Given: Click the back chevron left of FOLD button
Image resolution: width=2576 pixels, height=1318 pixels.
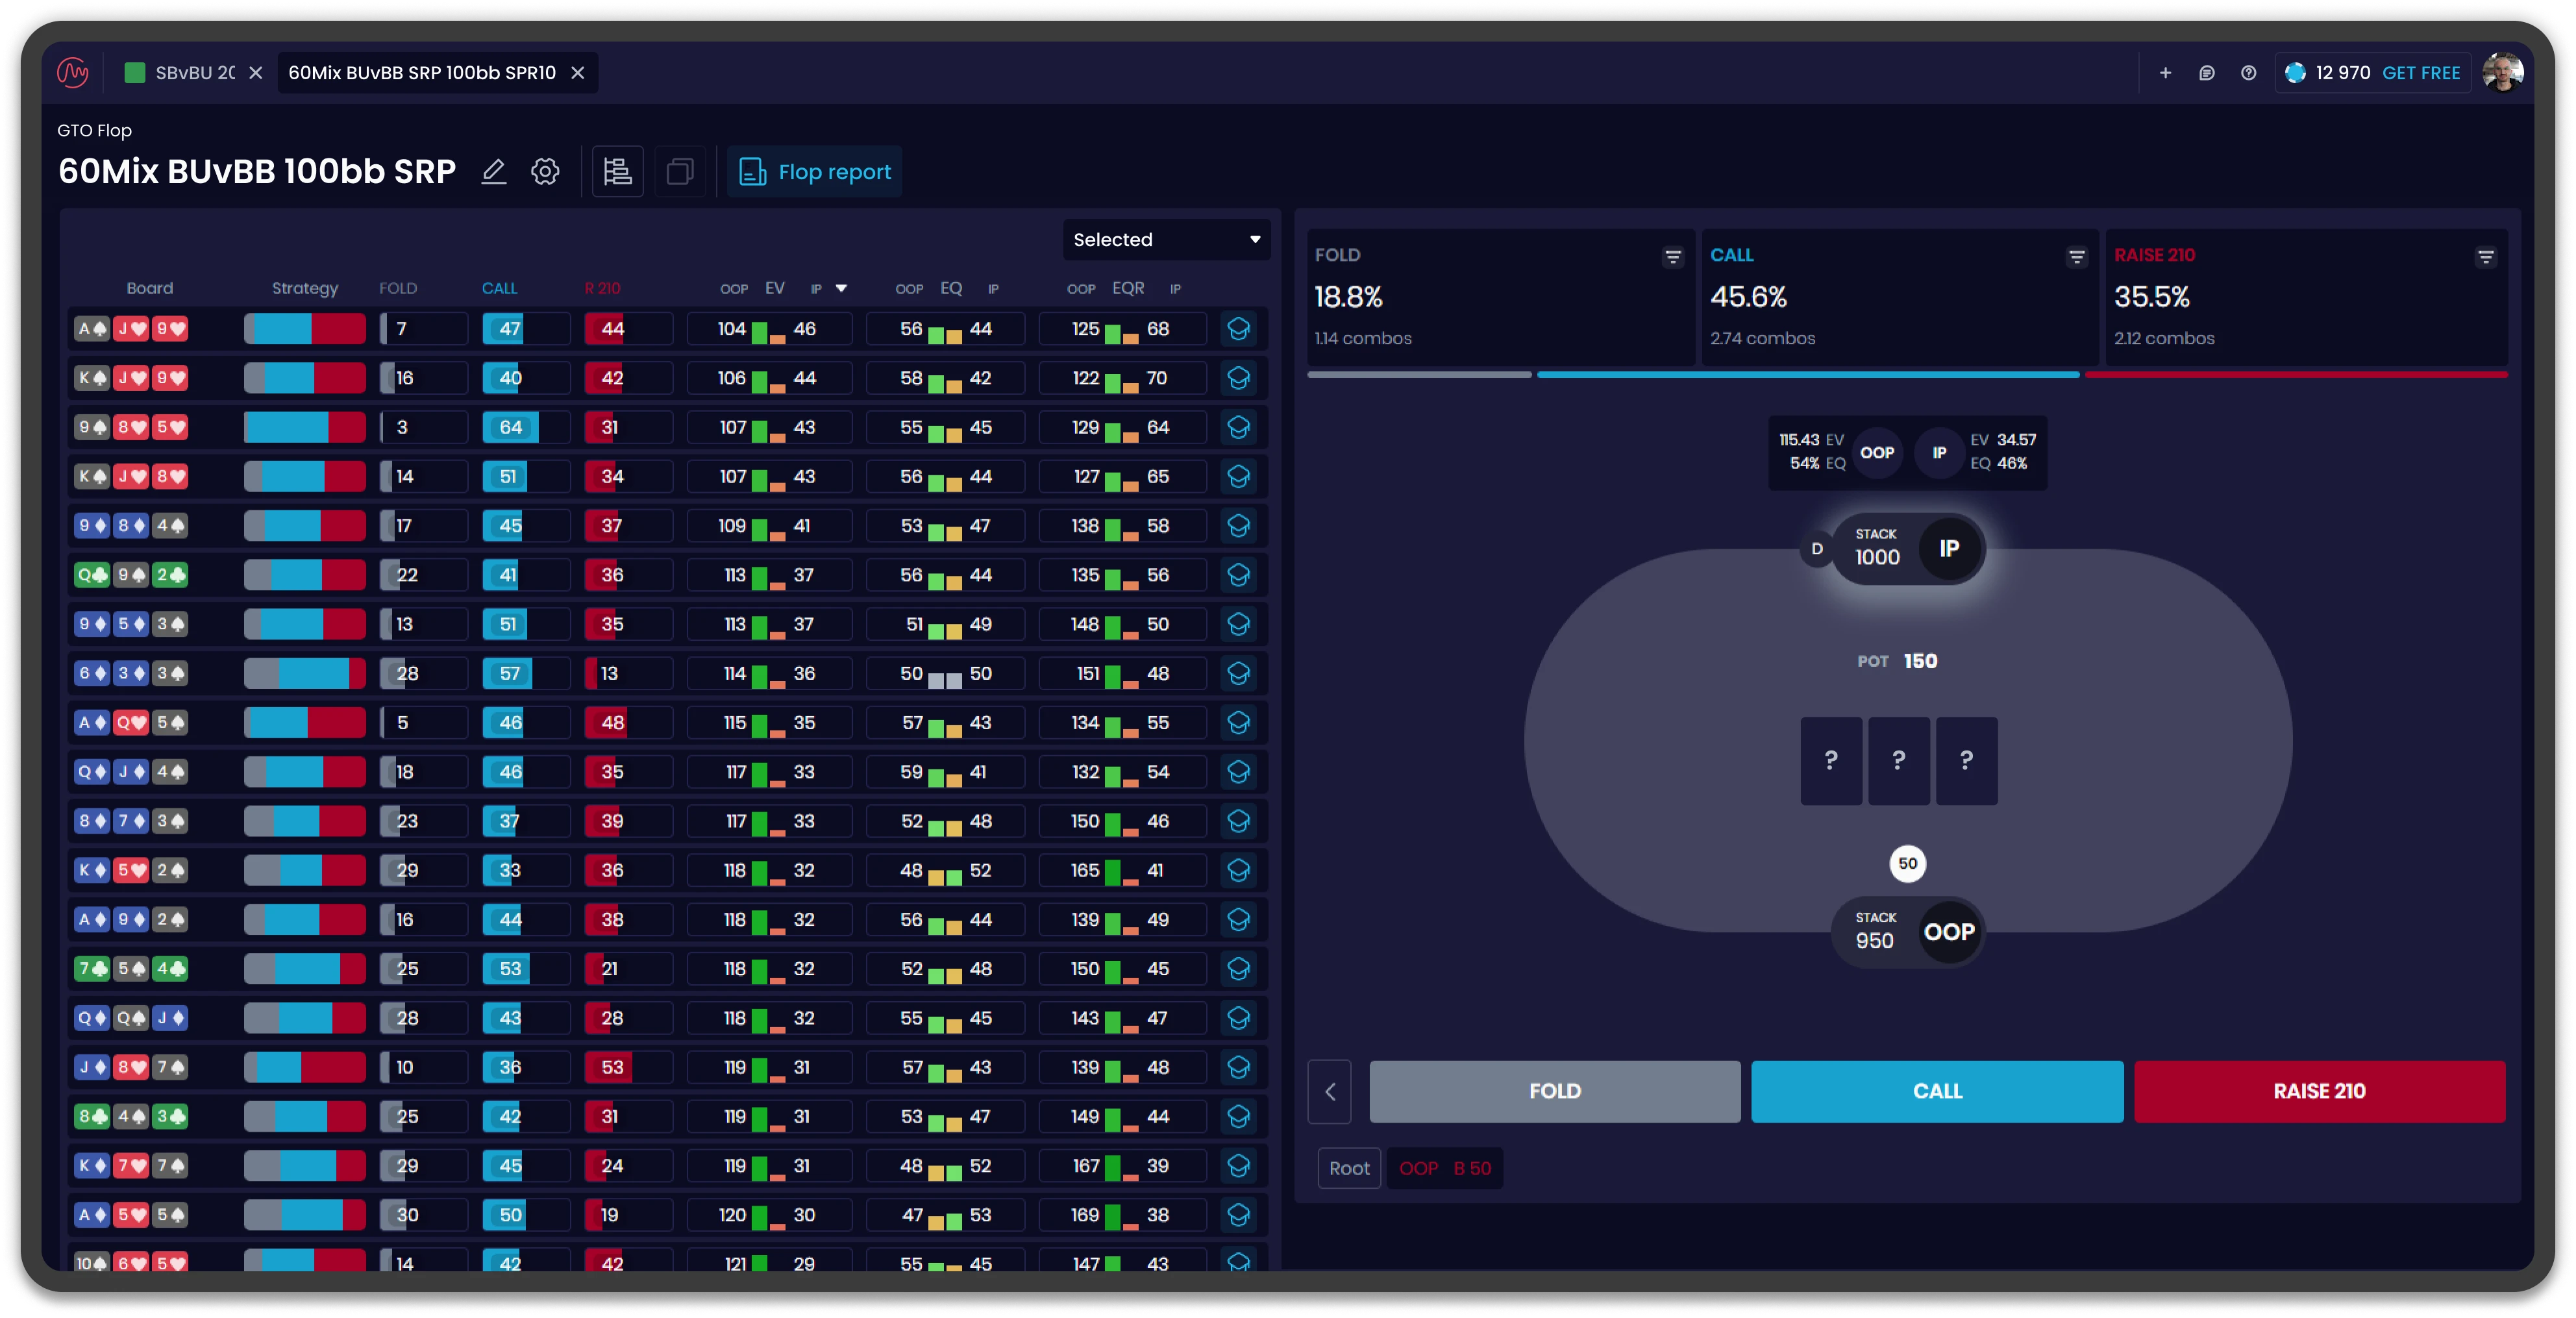Looking at the screenshot, I should coord(1329,1092).
